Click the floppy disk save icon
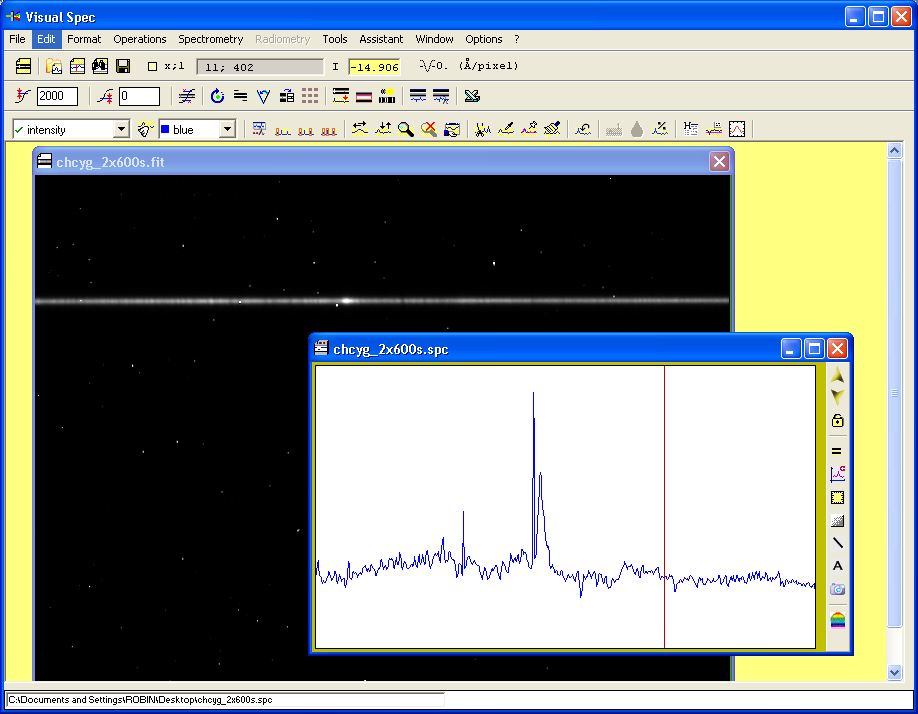918x714 pixels. (x=123, y=66)
